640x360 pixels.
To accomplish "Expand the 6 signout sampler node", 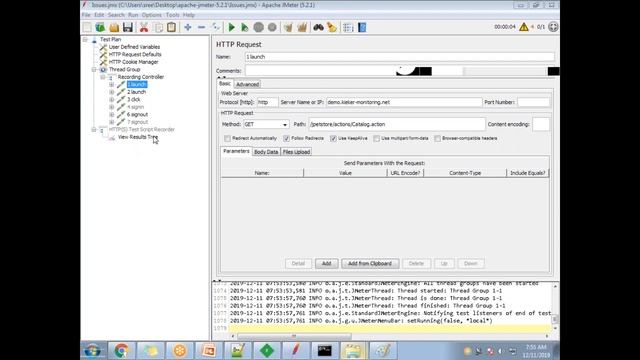I will pyautogui.click(x=111, y=115).
